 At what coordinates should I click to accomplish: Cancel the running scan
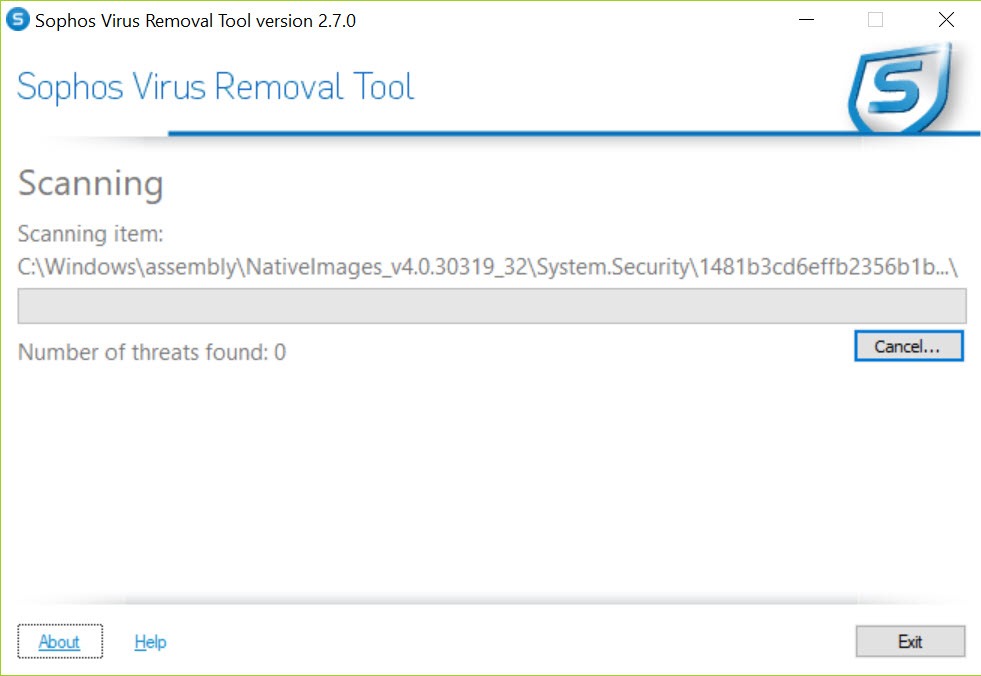pos(908,346)
